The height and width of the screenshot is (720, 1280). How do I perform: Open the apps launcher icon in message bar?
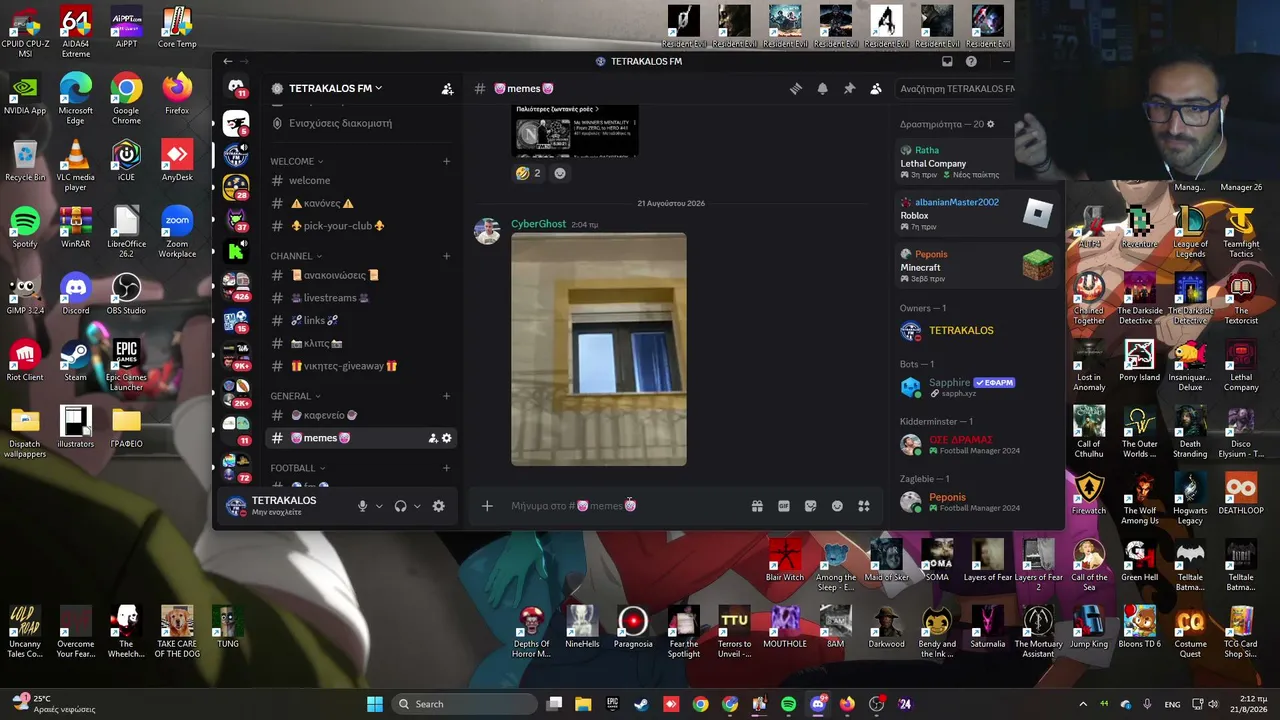tap(864, 506)
